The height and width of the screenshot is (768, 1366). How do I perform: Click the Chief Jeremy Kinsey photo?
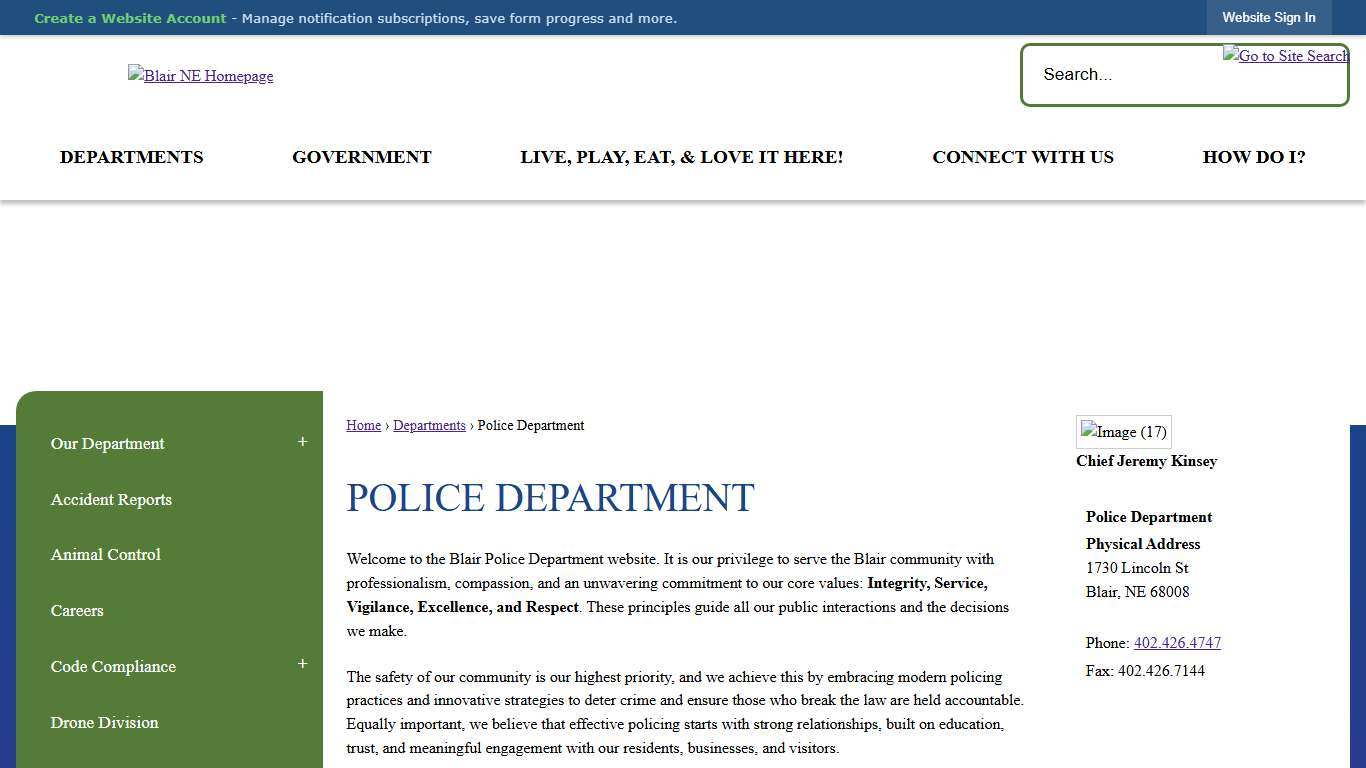coord(1123,431)
